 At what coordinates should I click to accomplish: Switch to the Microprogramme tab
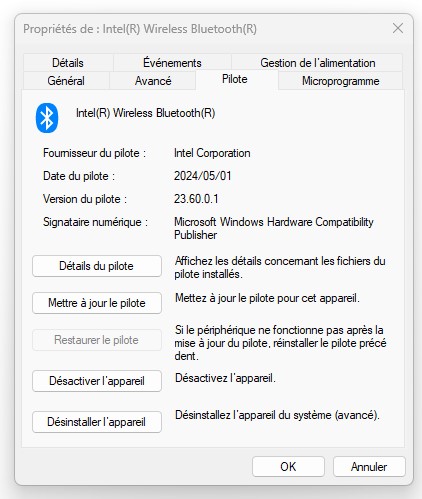[340, 81]
